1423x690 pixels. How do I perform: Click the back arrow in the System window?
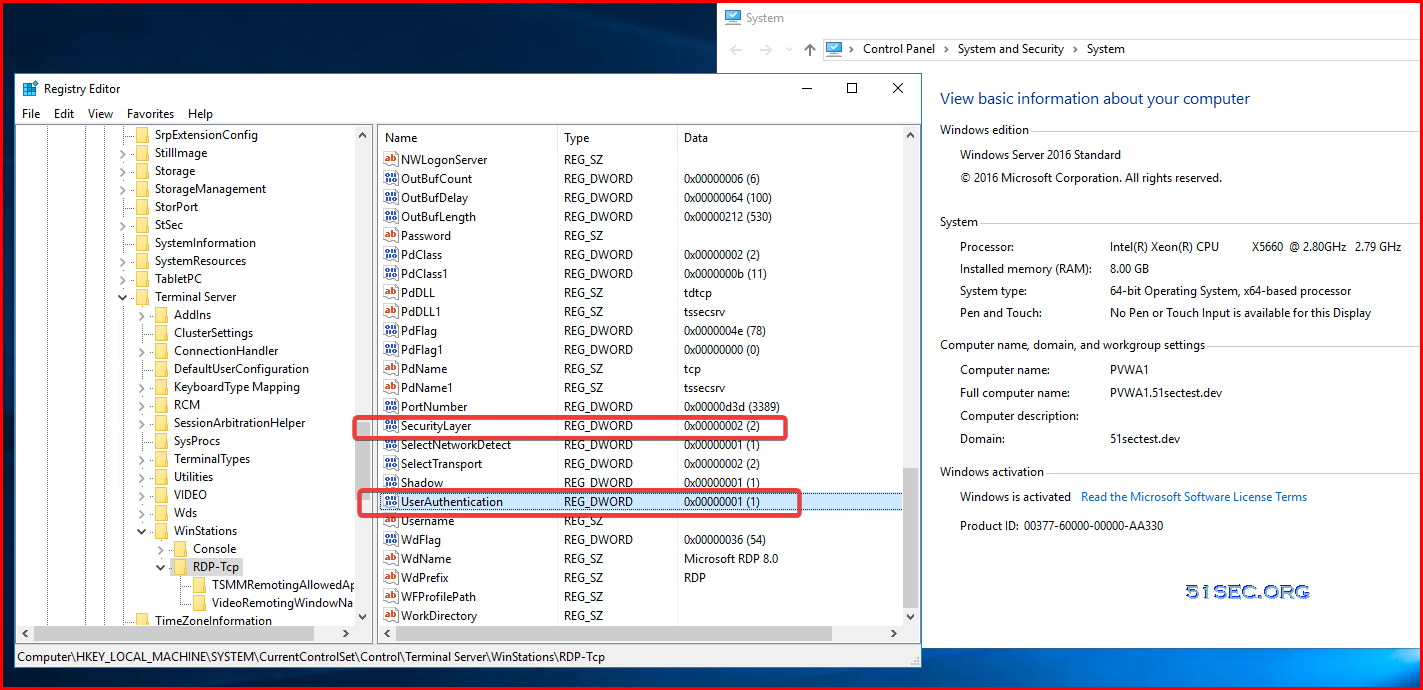737,49
